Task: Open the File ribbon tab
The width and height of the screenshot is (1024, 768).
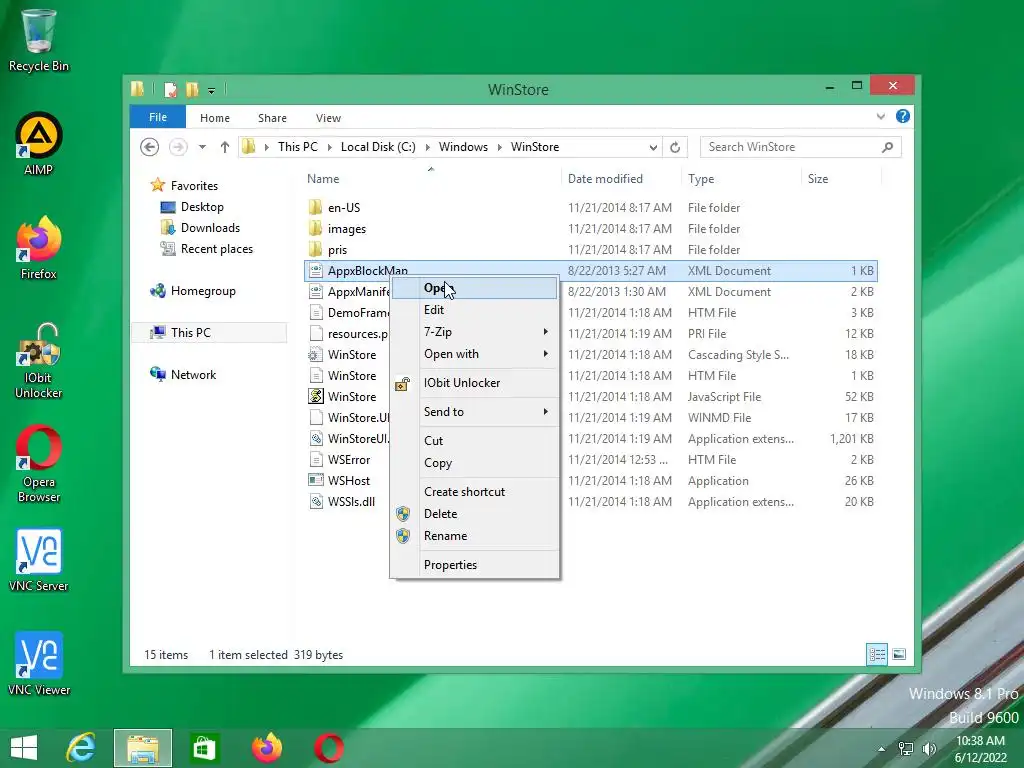Action: 158,117
